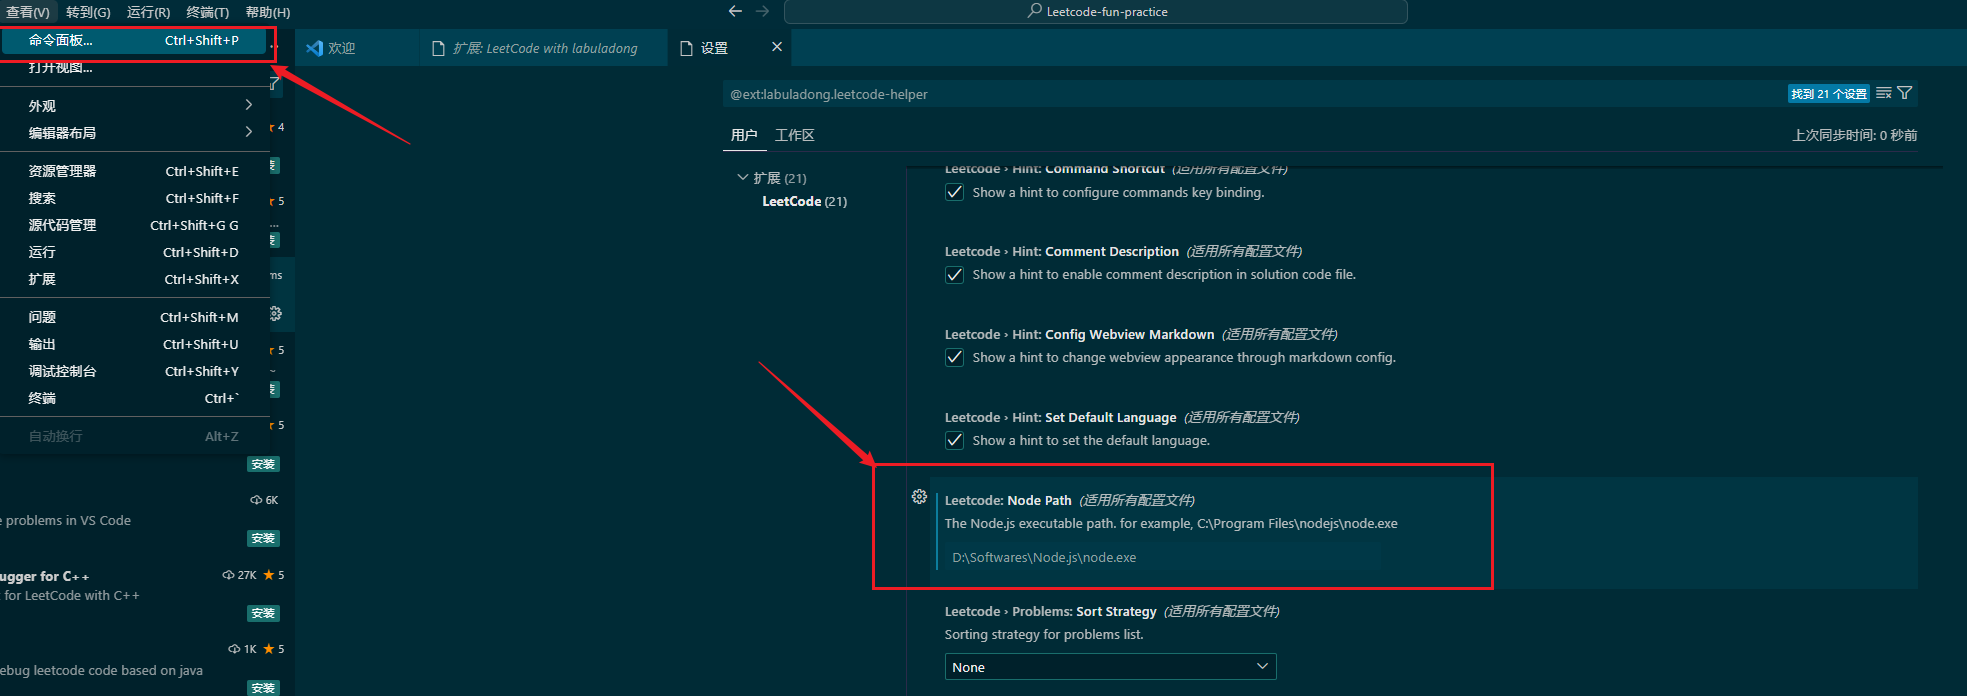Open the 转到(G) menu
Viewport: 1967px width, 696px height.
point(88,12)
